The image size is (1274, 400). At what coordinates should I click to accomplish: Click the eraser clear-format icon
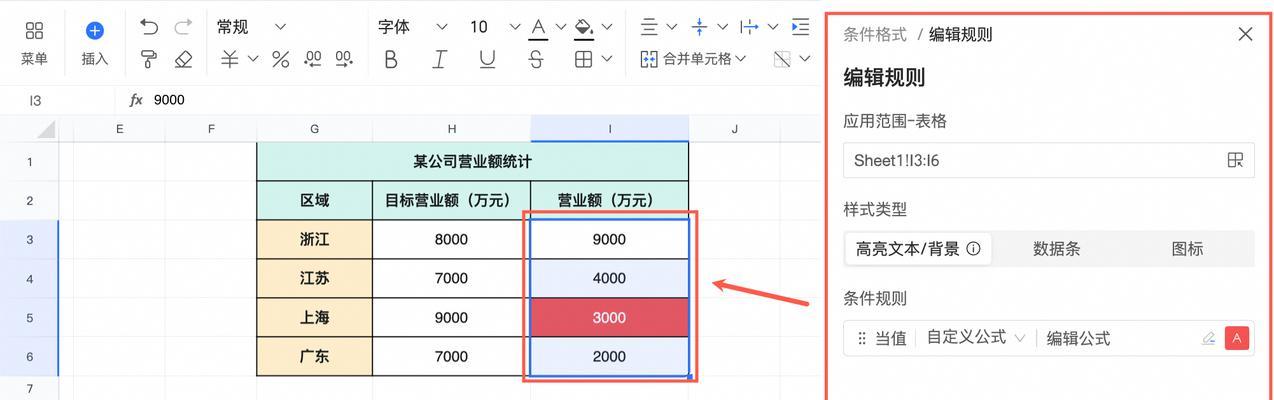pyautogui.click(x=183, y=60)
